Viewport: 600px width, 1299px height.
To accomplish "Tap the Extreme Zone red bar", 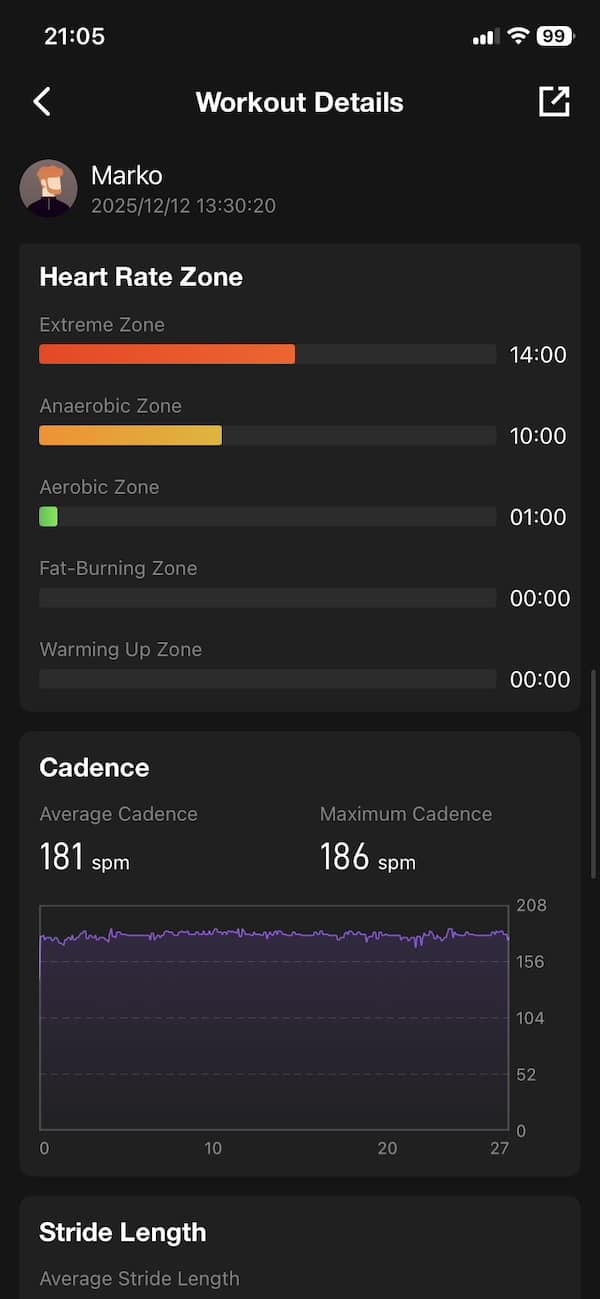I will tap(166, 354).
